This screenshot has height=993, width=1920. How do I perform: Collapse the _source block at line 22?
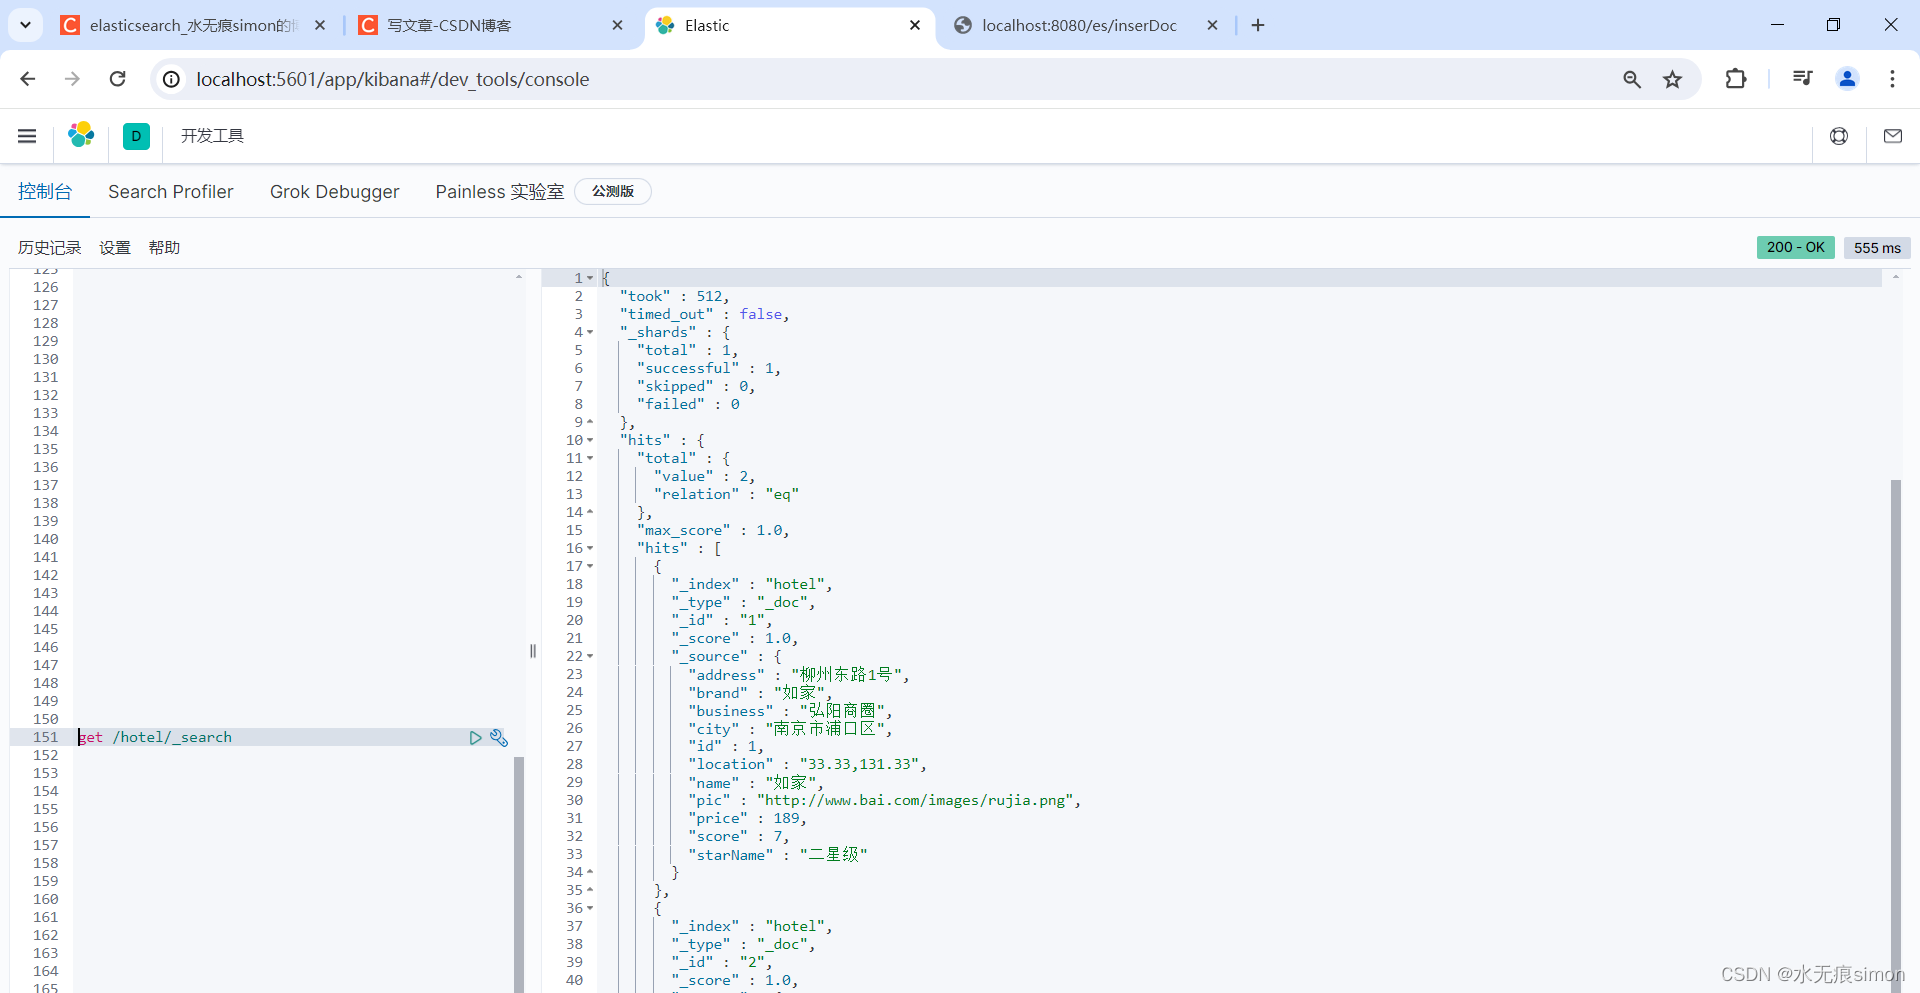(590, 656)
